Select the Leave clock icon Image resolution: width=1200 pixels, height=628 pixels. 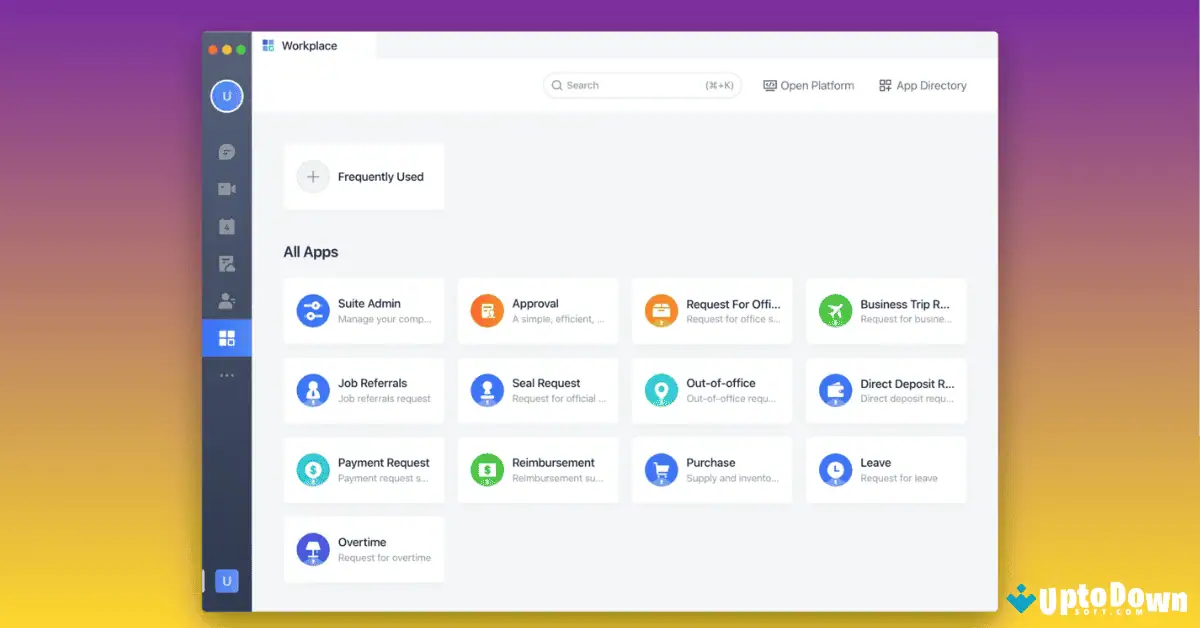click(x=835, y=470)
